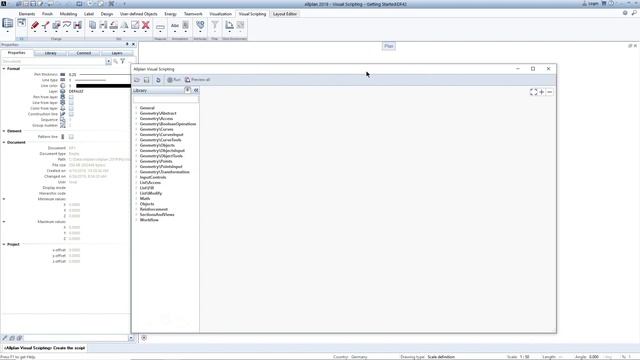
Task: Open the Teamwork ribbon tab
Action: (x=193, y=14)
